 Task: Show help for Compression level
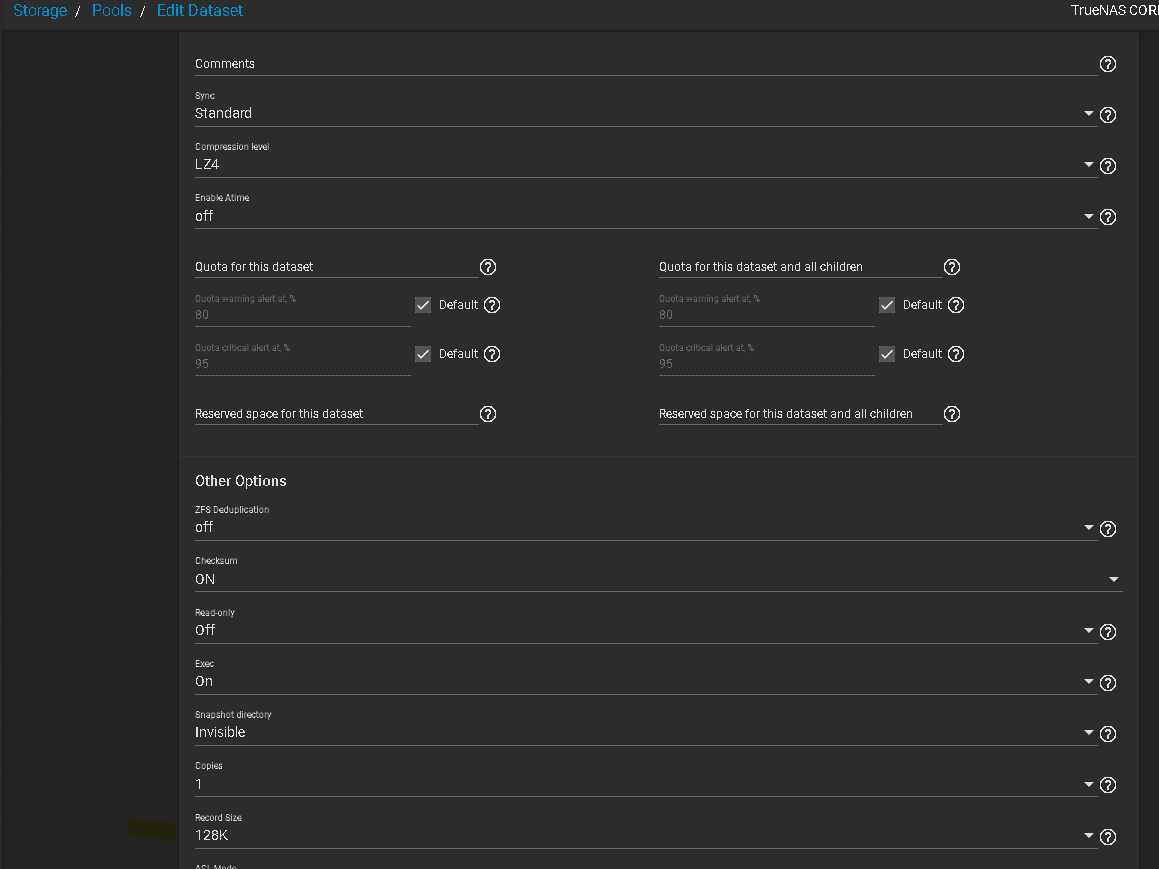click(1107, 166)
